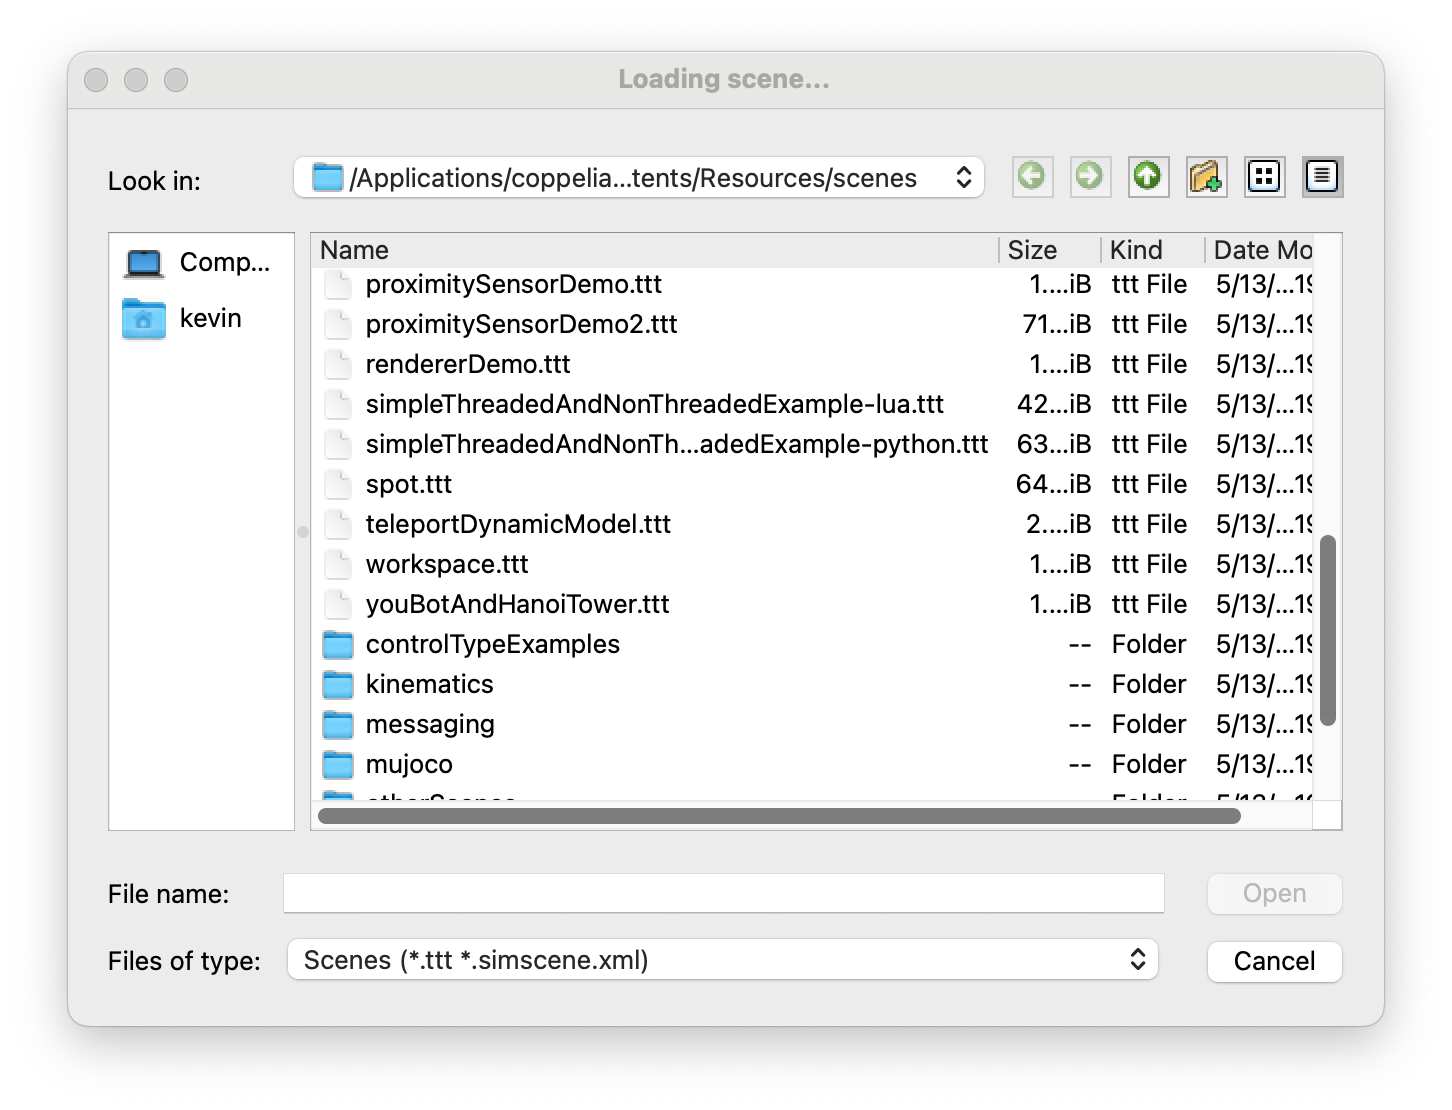The height and width of the screenshot is (1110, 1452).
Task: Switch to detail list view
Action: pyautogui.click(x=1322, y=178)
